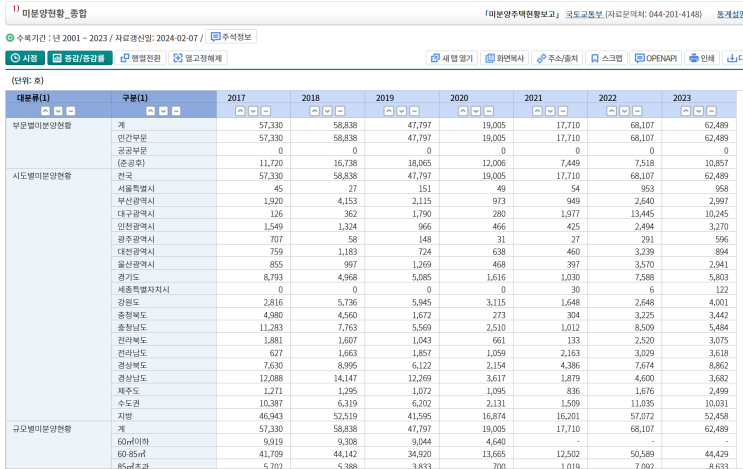Click minus icon under 2020 header
Screen dimensions: 743x469
(x=489, y=110)
